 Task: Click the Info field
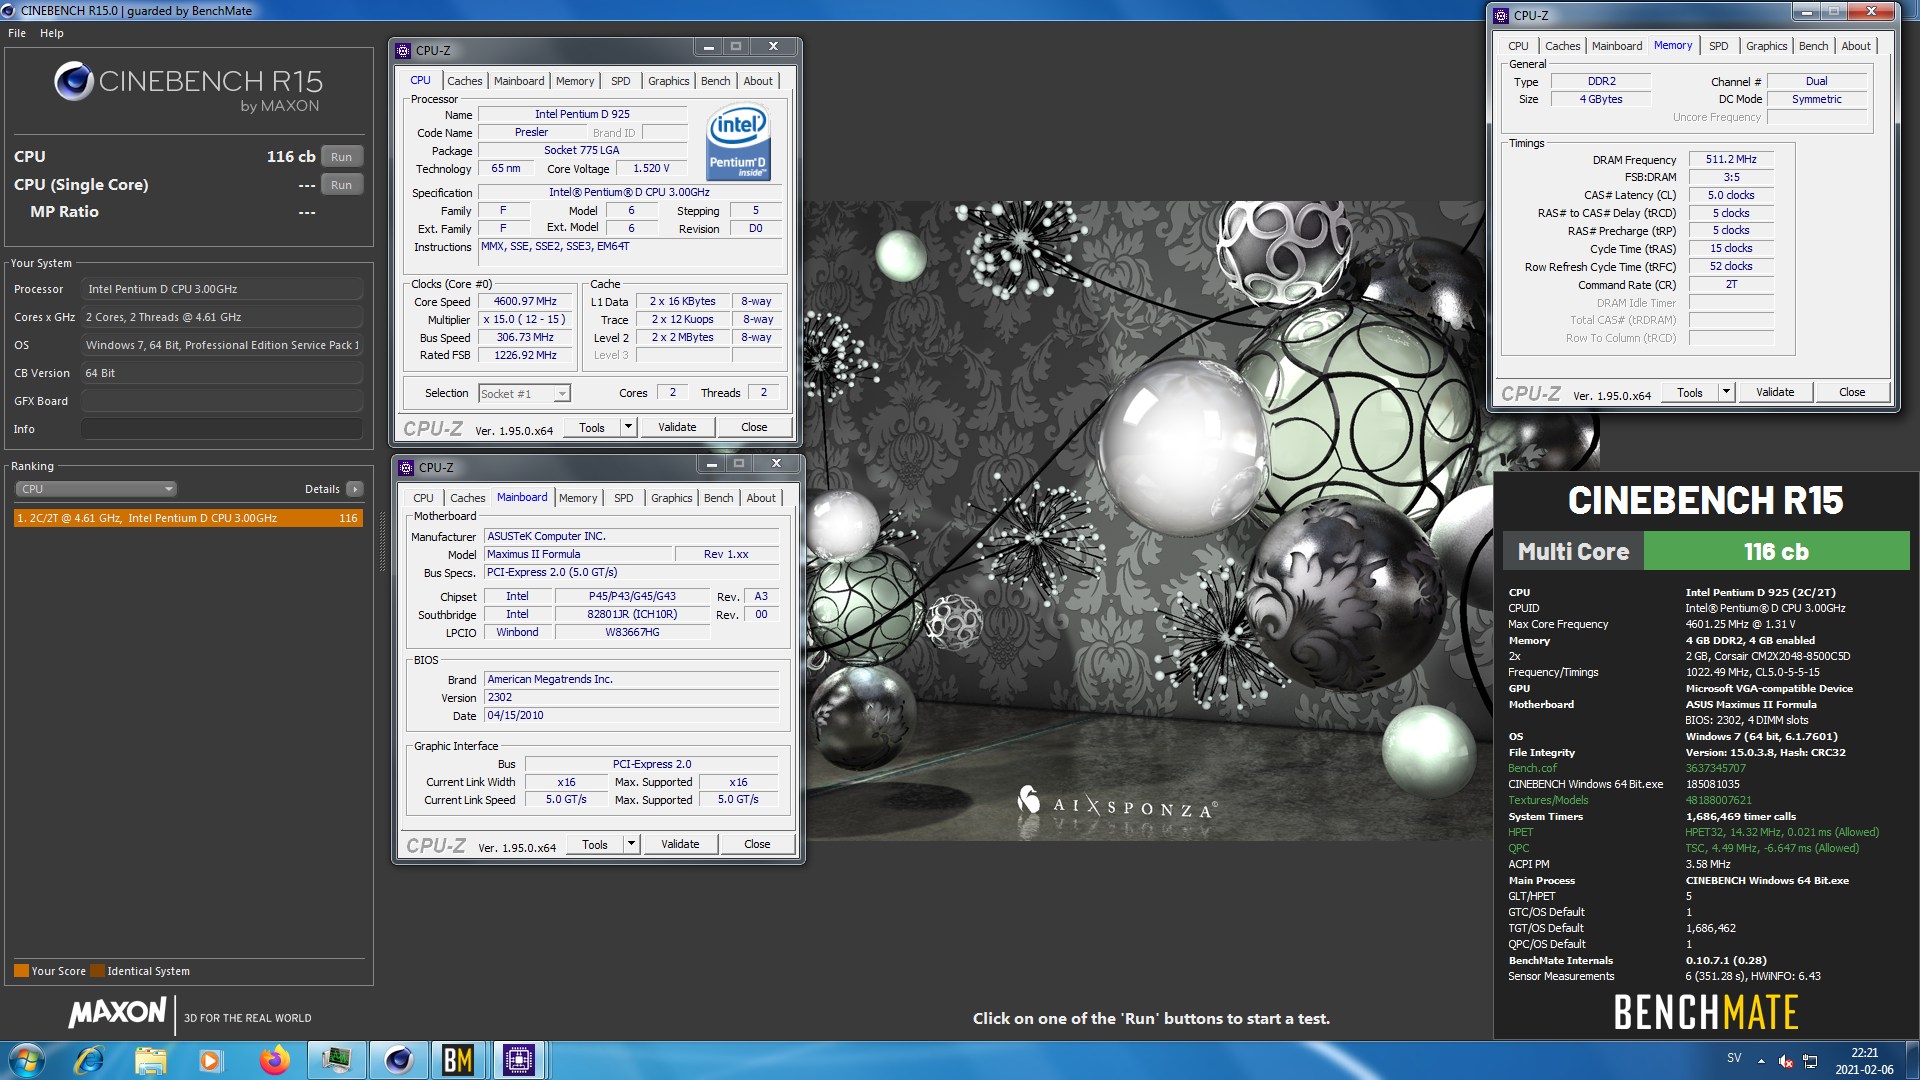click(222, 429)
